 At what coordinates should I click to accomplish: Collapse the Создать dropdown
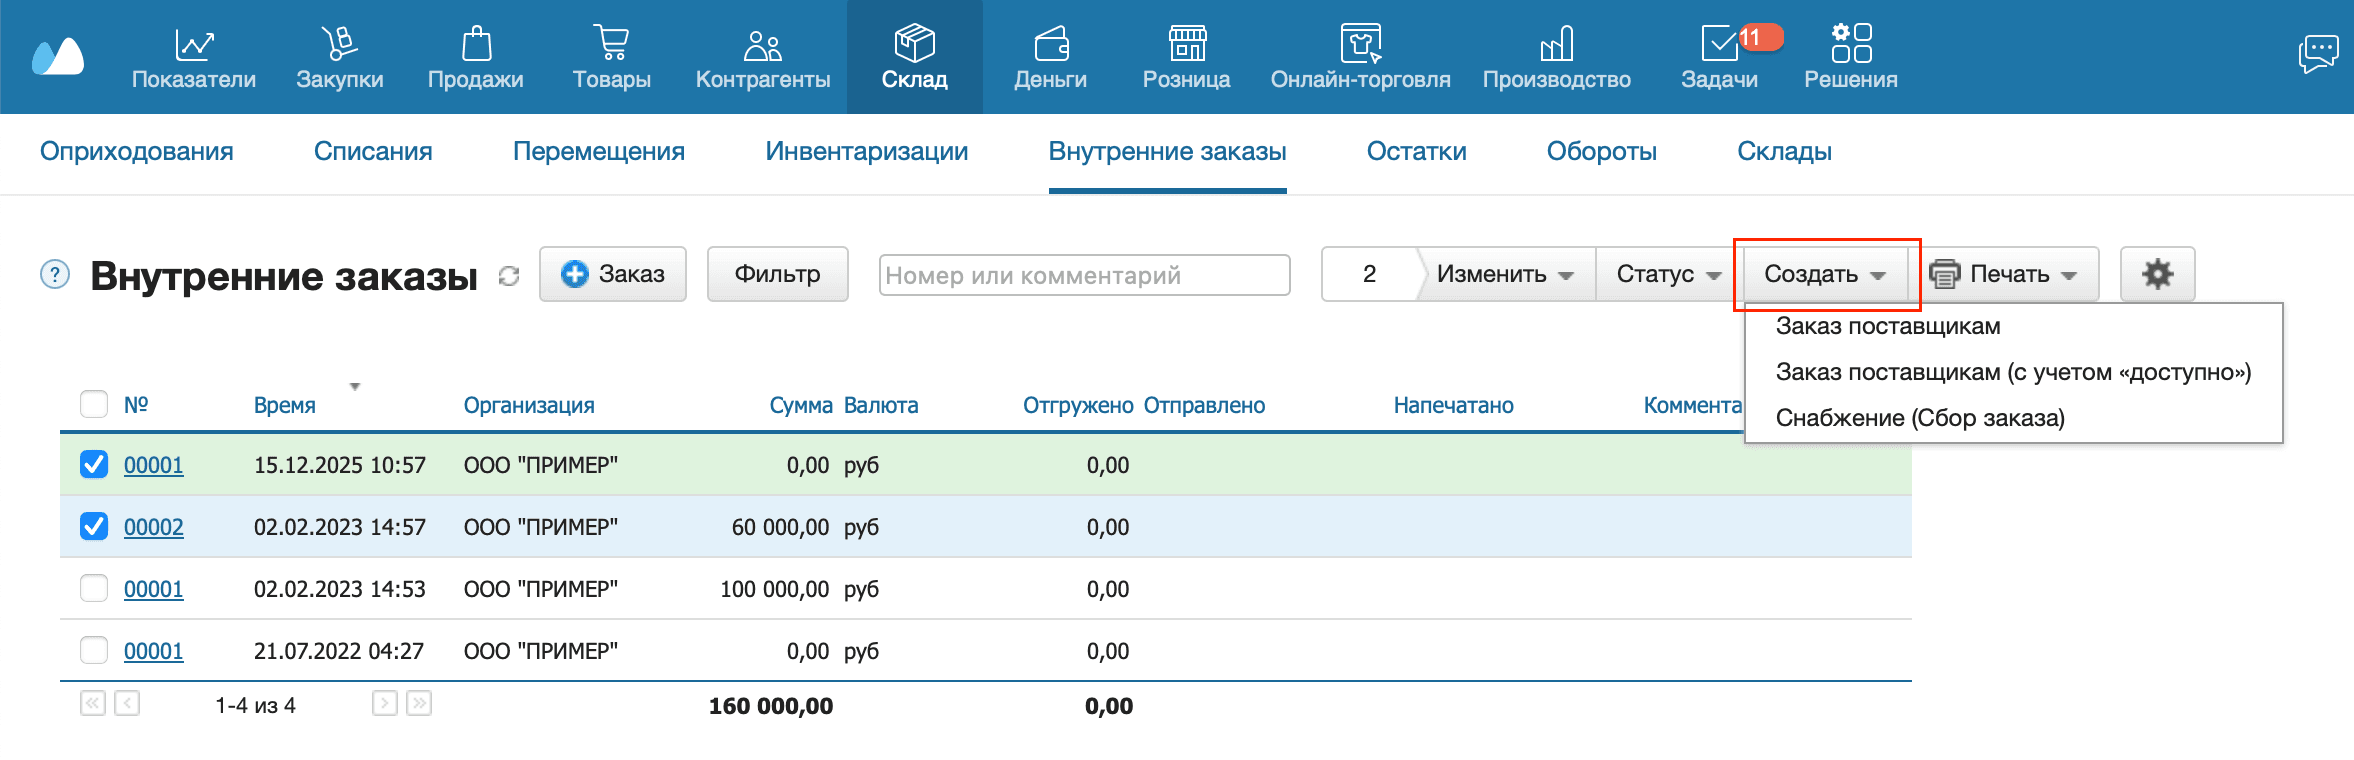click(1825, 274)
